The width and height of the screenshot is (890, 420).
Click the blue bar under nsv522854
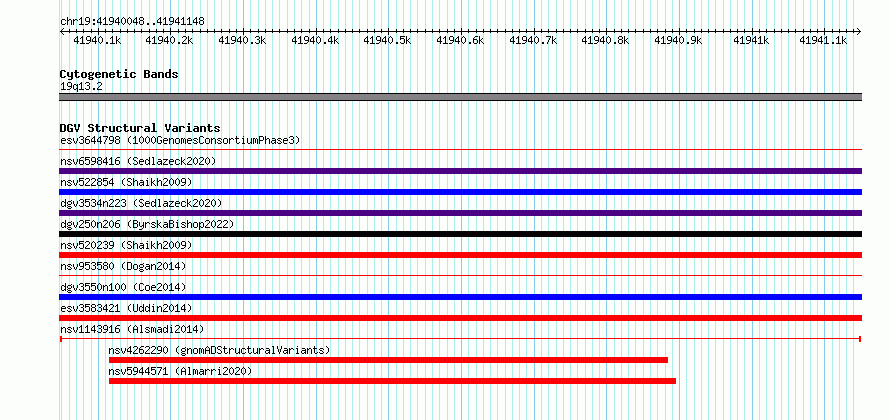coord(460,192)
